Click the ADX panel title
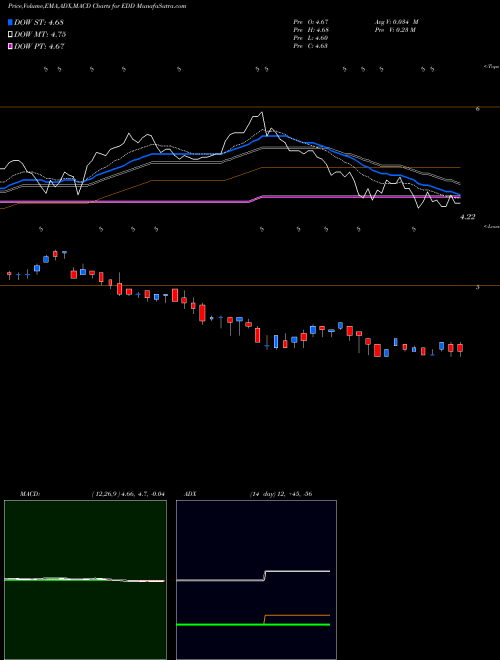 191,494
